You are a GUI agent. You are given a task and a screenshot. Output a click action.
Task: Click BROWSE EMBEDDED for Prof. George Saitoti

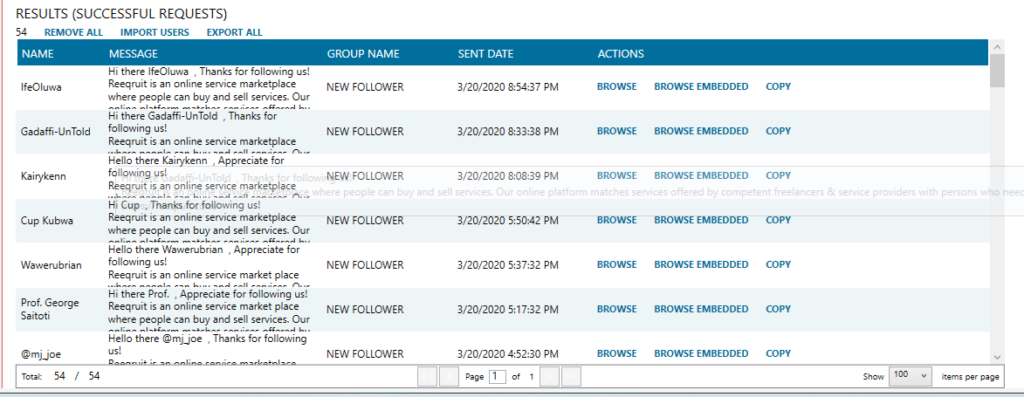[701, 309]
